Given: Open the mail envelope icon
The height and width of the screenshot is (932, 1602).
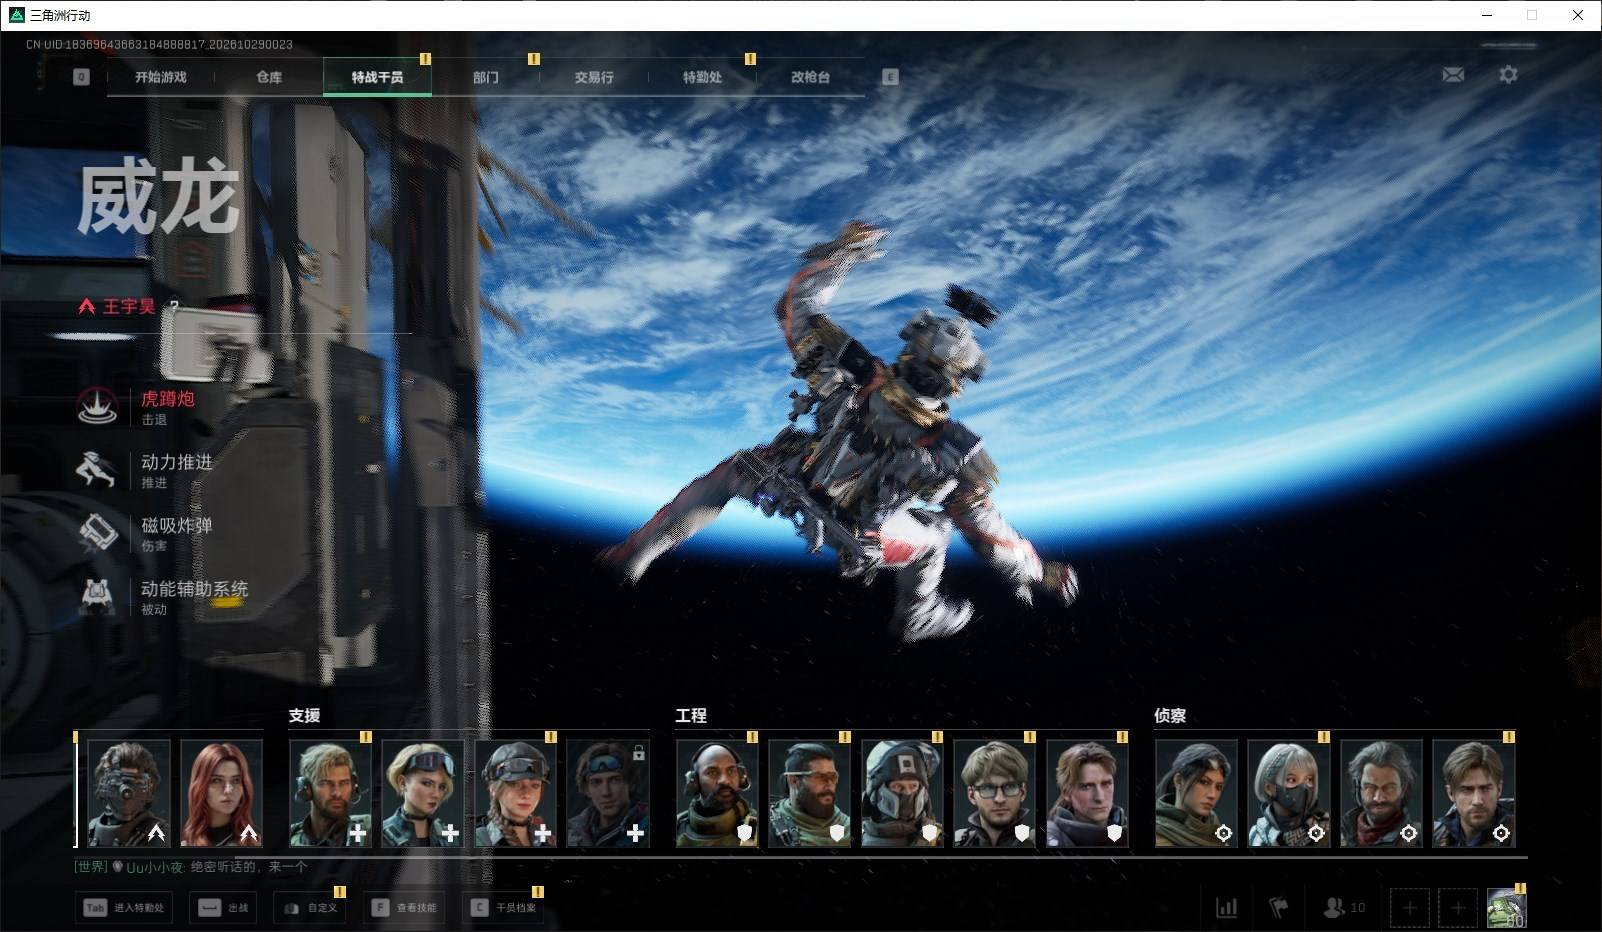Looking at the screenshot, I should point(1453,75).
